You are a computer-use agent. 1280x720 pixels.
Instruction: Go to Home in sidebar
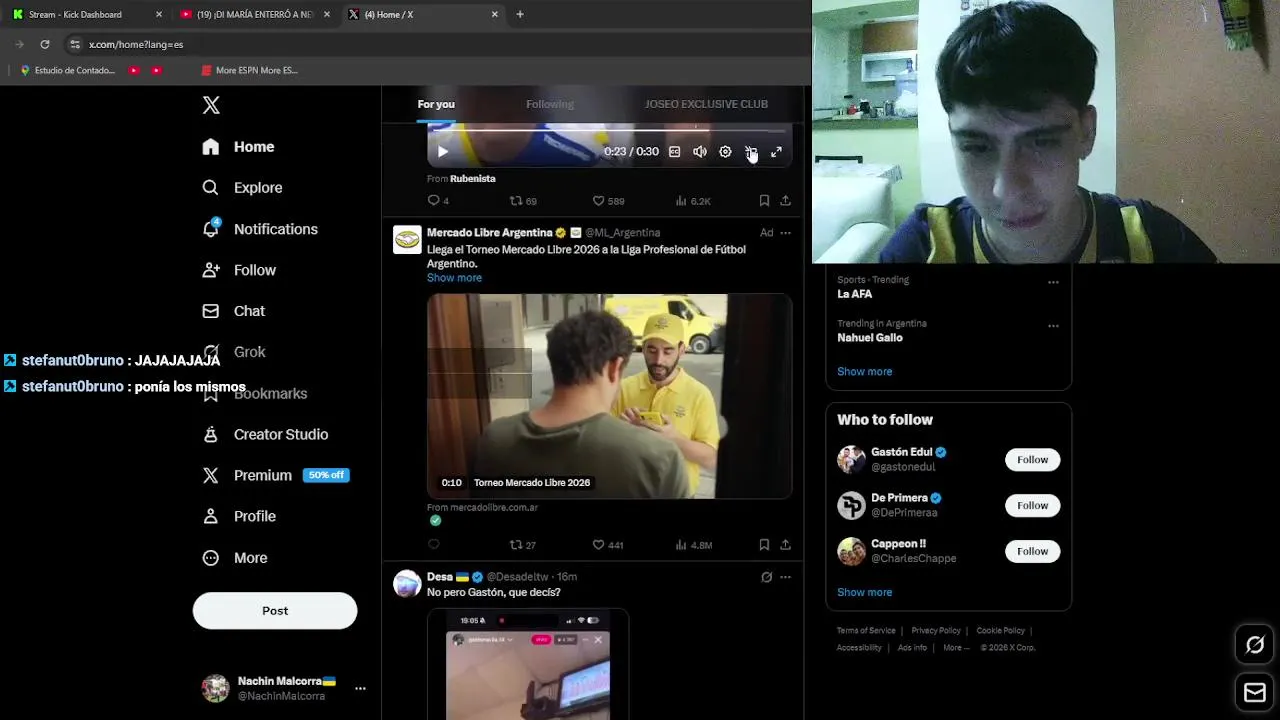click(238, 147)
